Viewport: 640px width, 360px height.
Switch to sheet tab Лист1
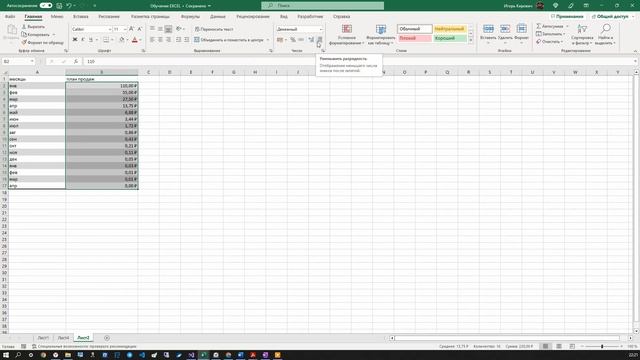pos(43,338)
